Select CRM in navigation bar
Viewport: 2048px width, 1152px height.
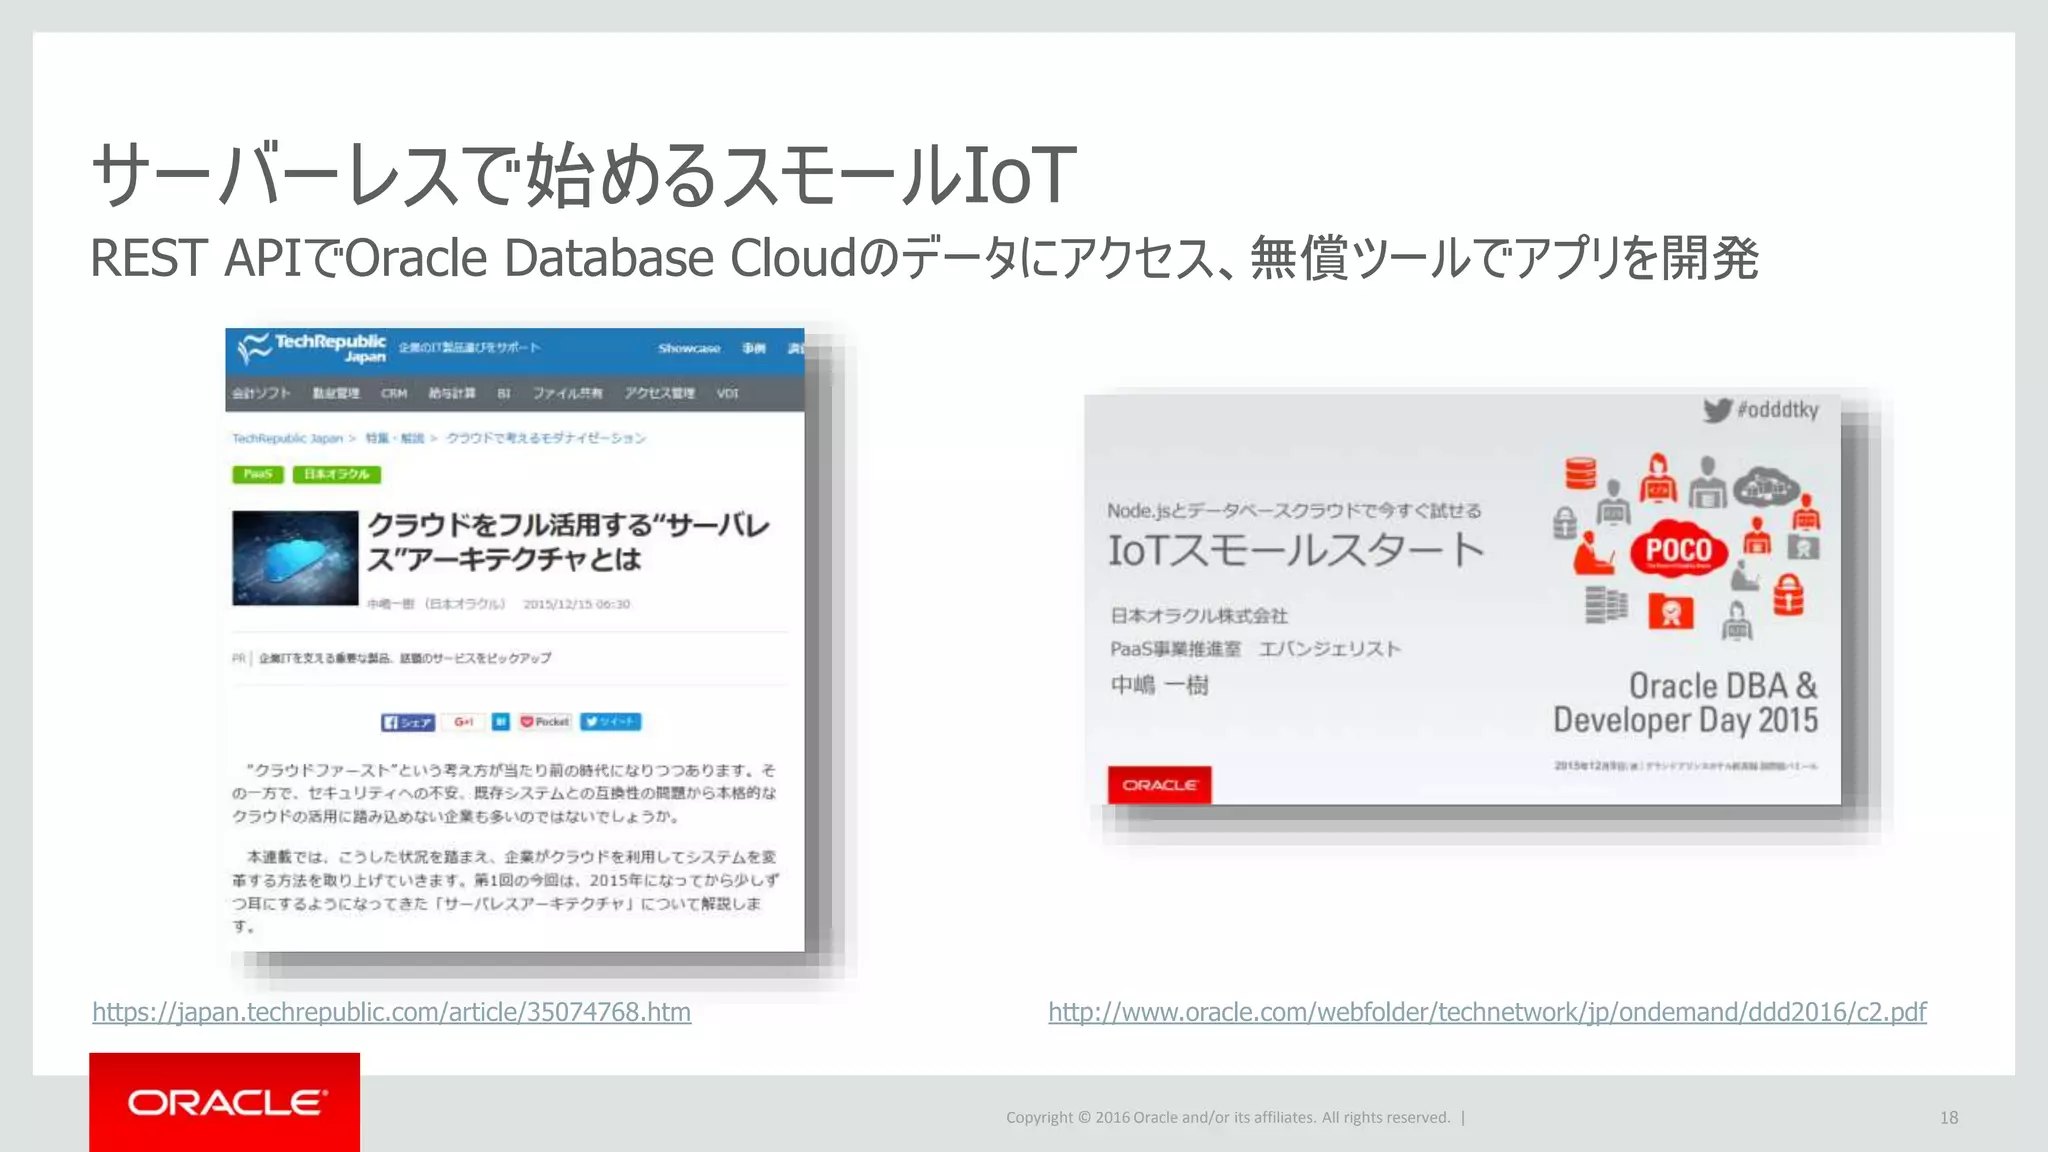[x=394, y=394]
